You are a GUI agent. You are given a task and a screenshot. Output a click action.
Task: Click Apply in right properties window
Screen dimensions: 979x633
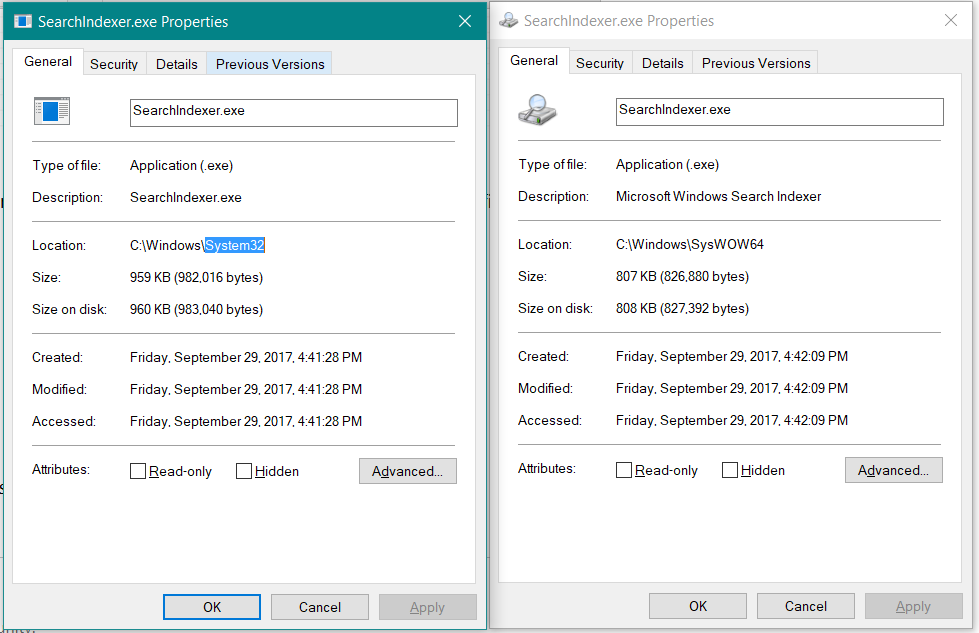tap(913, 606)
